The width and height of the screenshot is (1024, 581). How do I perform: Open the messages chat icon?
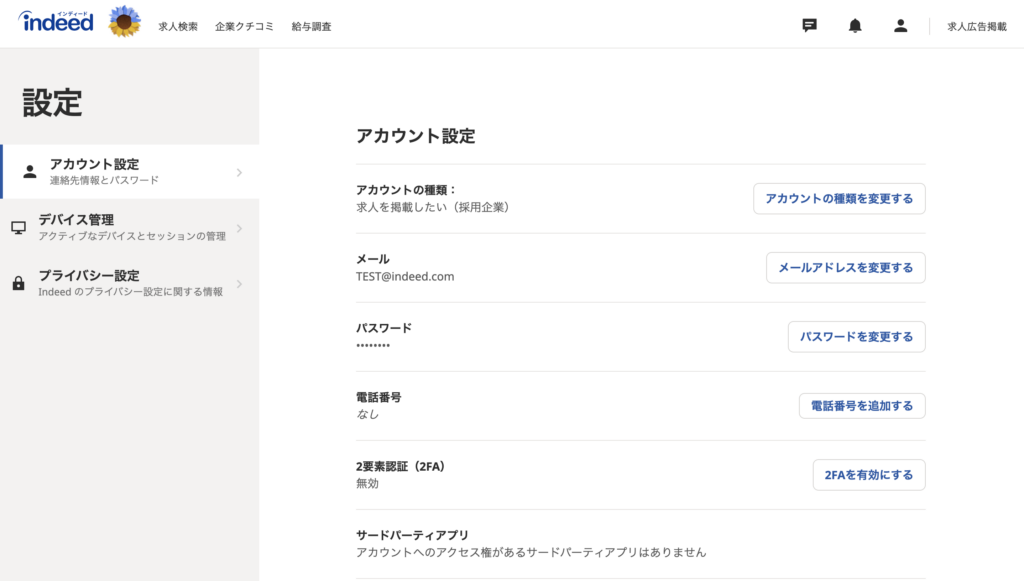[810, 26]
